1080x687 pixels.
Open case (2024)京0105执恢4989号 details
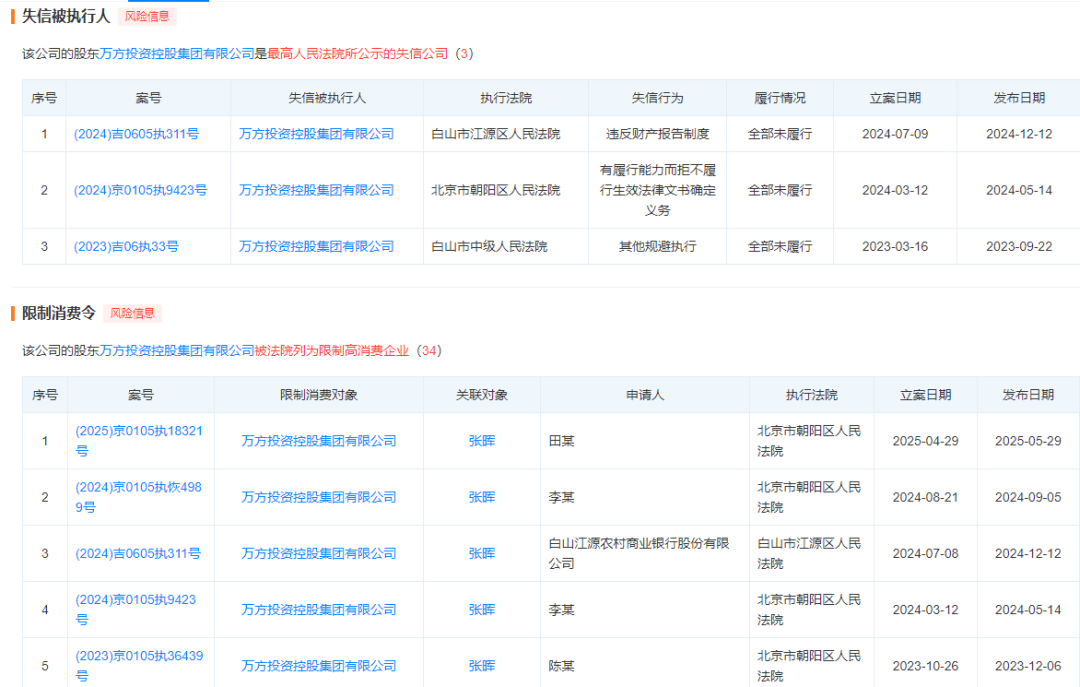[x=139, y=496]
